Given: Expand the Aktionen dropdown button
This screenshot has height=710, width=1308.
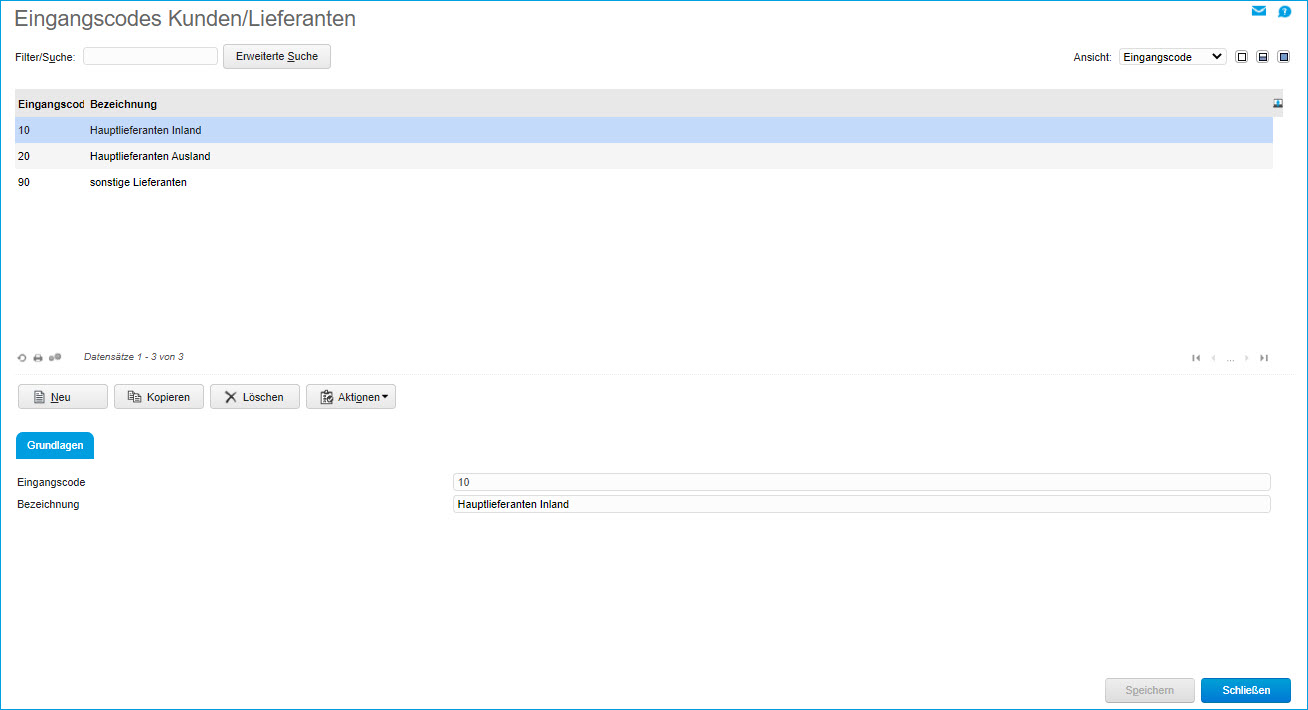Looking at the screenshot, I should [x=351, y=397].
